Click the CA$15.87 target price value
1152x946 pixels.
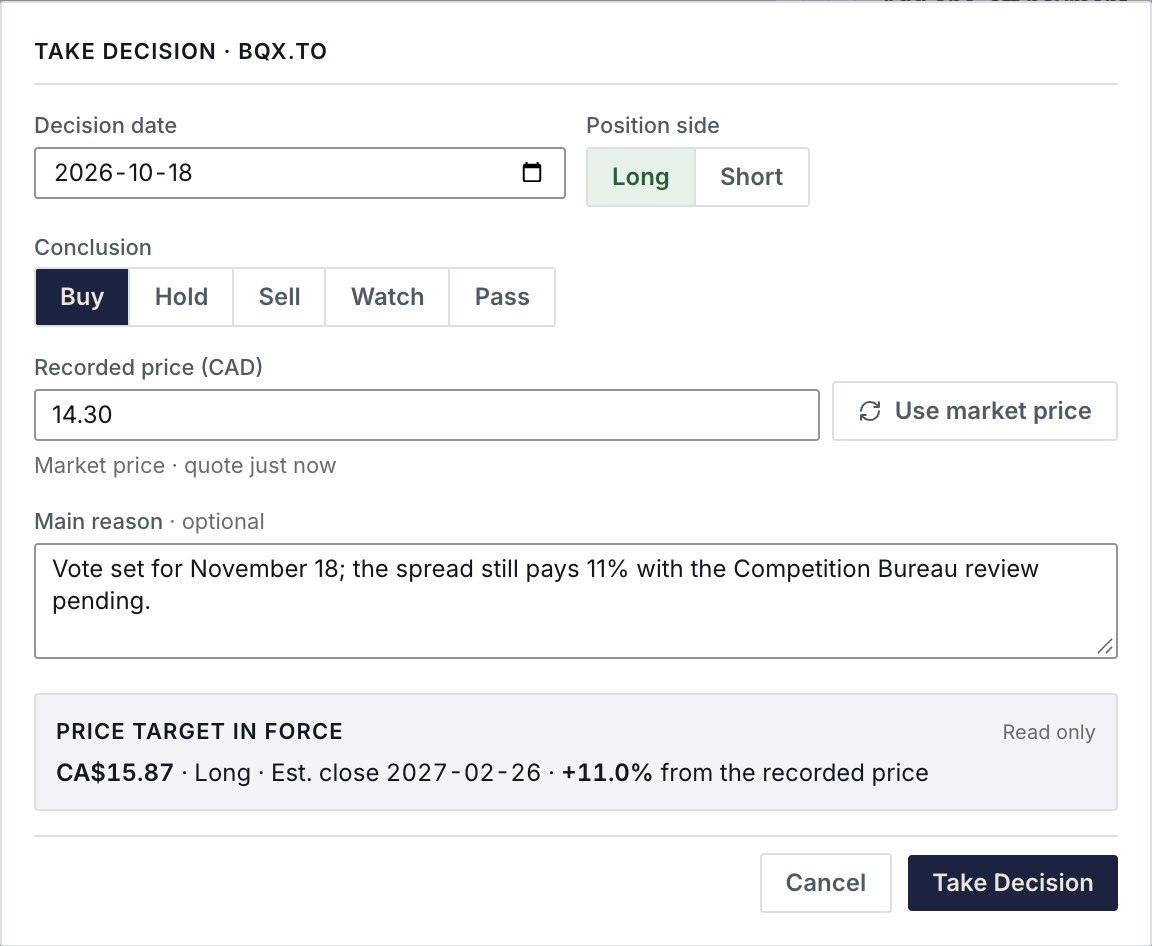tap(115, 773)
